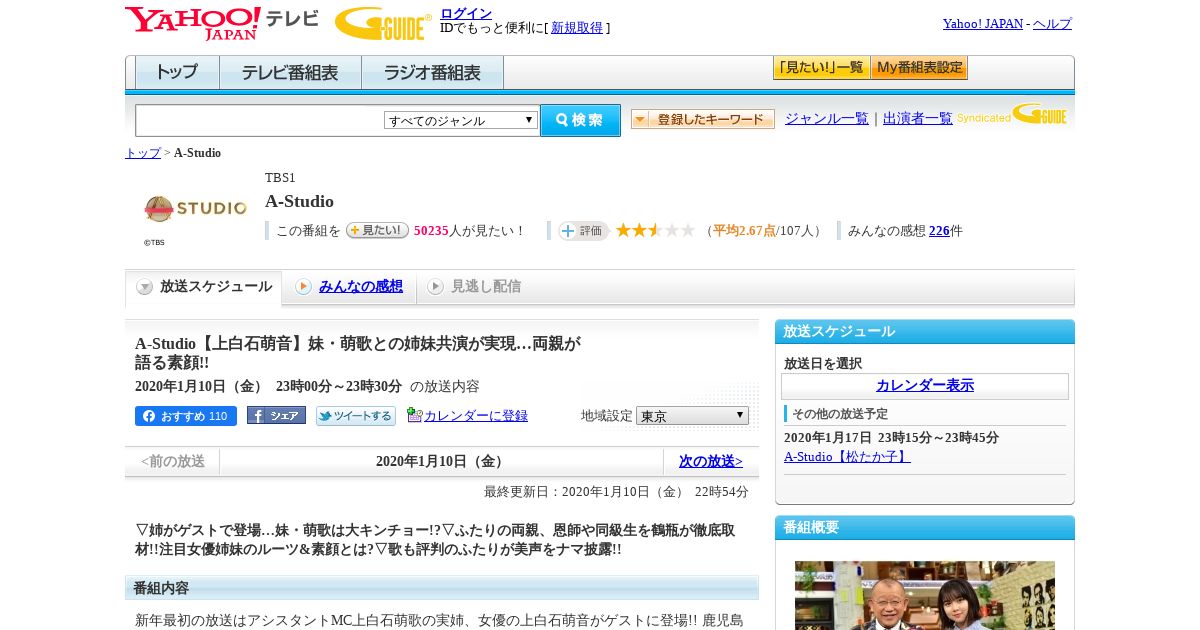Open the 地域設定 東京 dropdown

692,415
